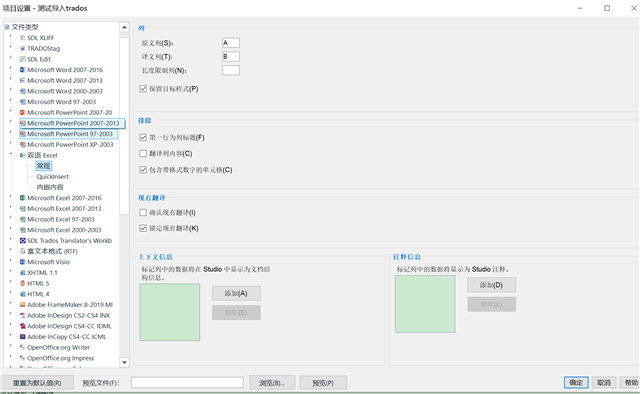Expand the Microsoft Excel 2007-2016 node

[x=11, y=197]
